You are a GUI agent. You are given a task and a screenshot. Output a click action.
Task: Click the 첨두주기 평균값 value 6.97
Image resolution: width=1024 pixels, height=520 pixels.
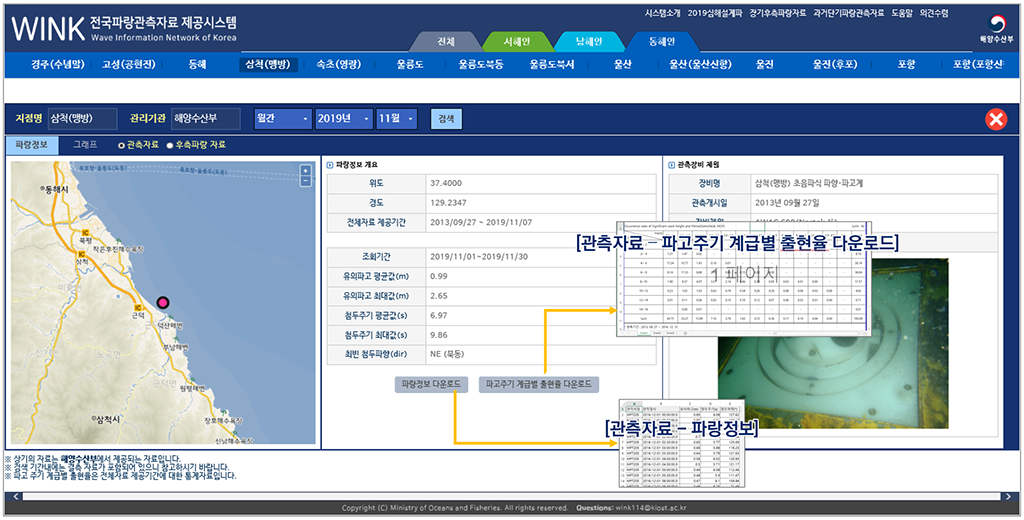click(439, 316)
